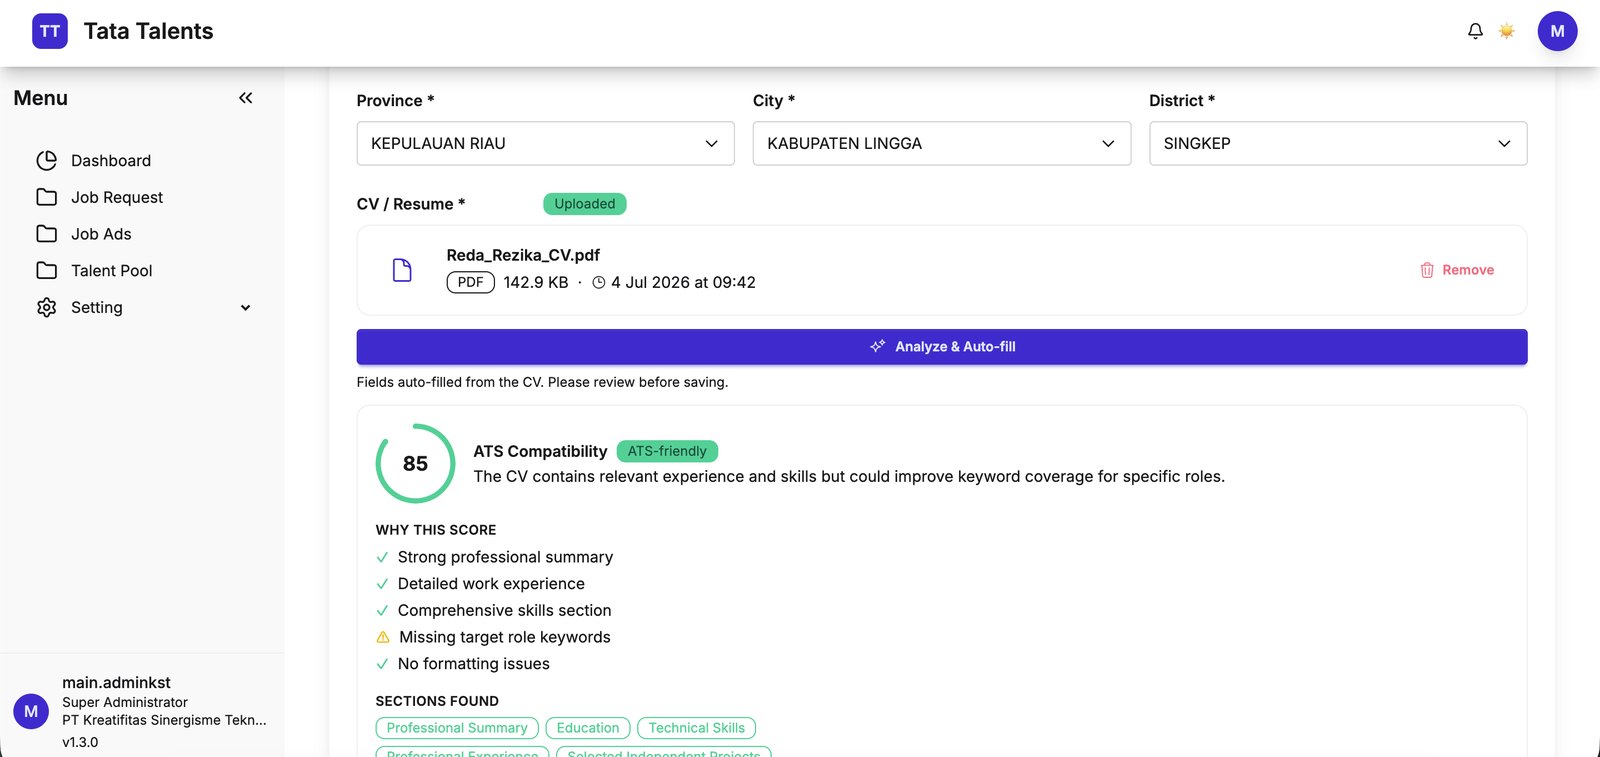Expand the Setting submenu chevron
Screen dimensions: 1600x757
[x=245, y=308]
